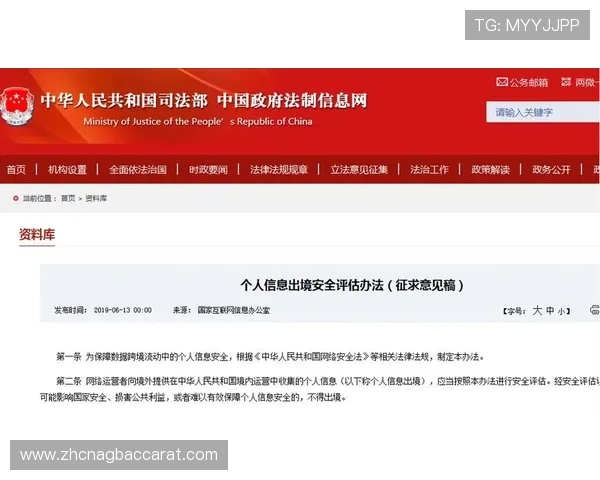This screenshot has height=480, width=600.
Task: Set font size to 小
Action: coord(561,311)
